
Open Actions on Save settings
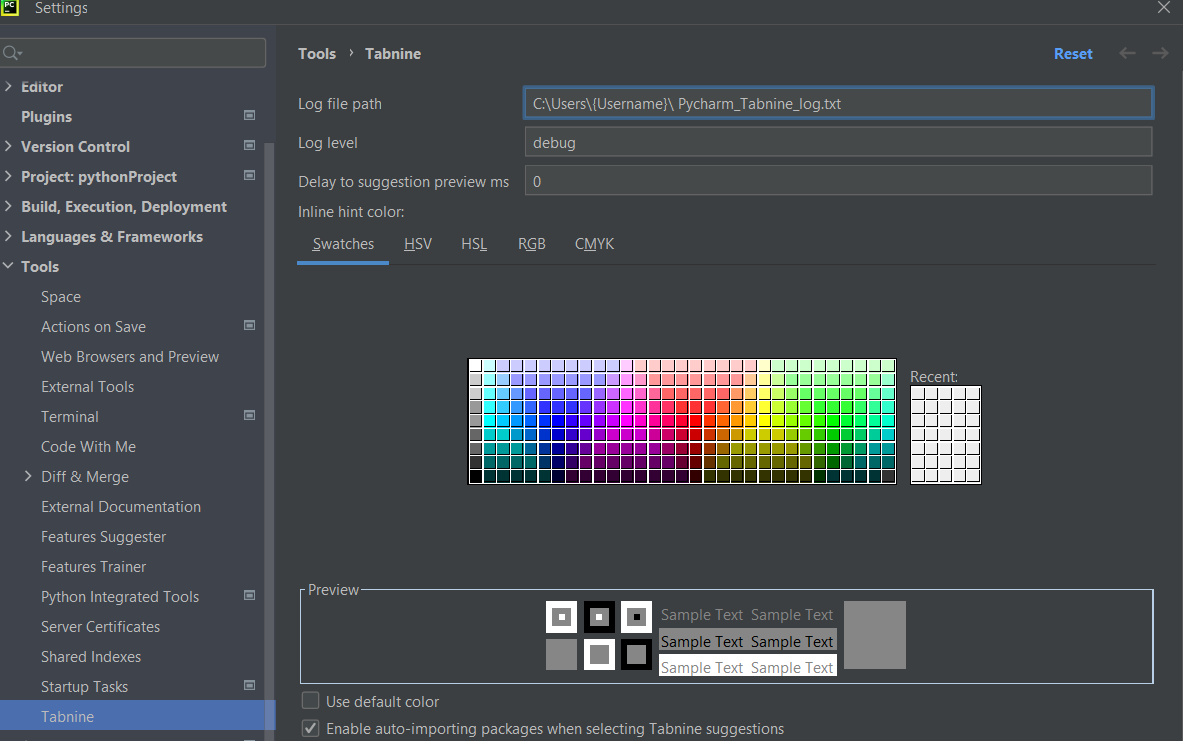pos(93,327)
